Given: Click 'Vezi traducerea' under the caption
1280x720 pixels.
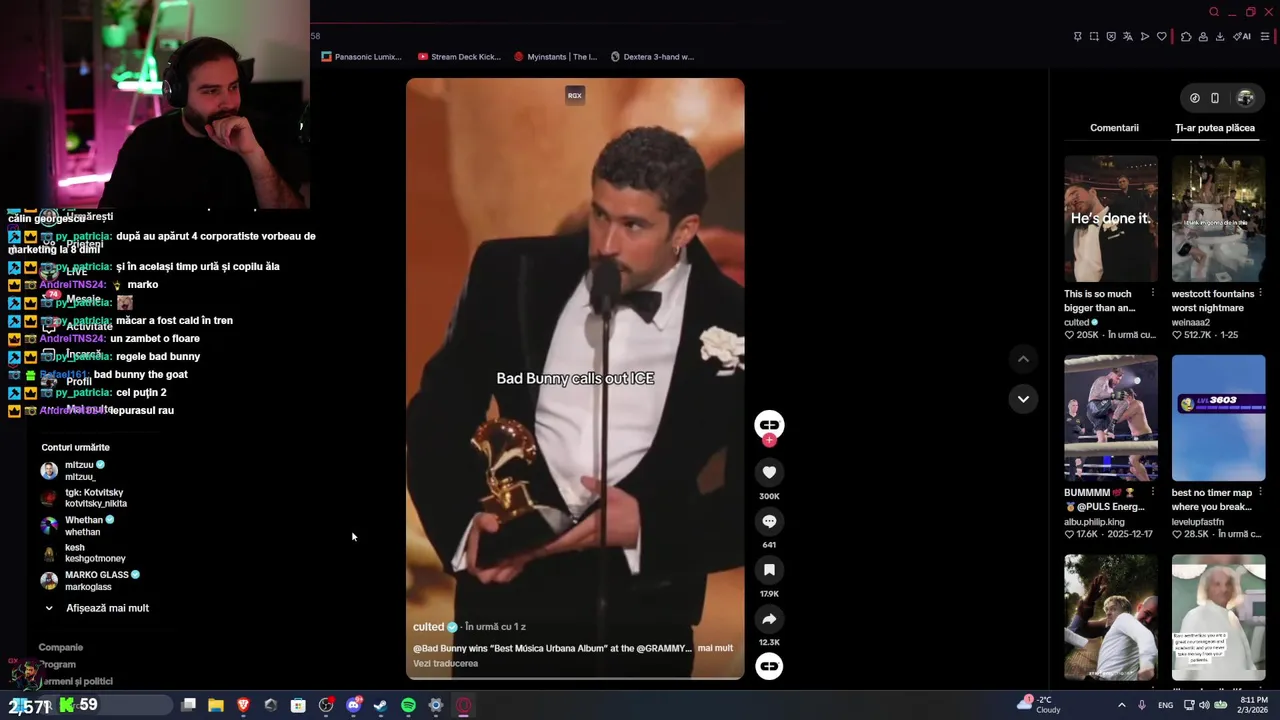Looking at the screenshot, I should tap(445, 664).
